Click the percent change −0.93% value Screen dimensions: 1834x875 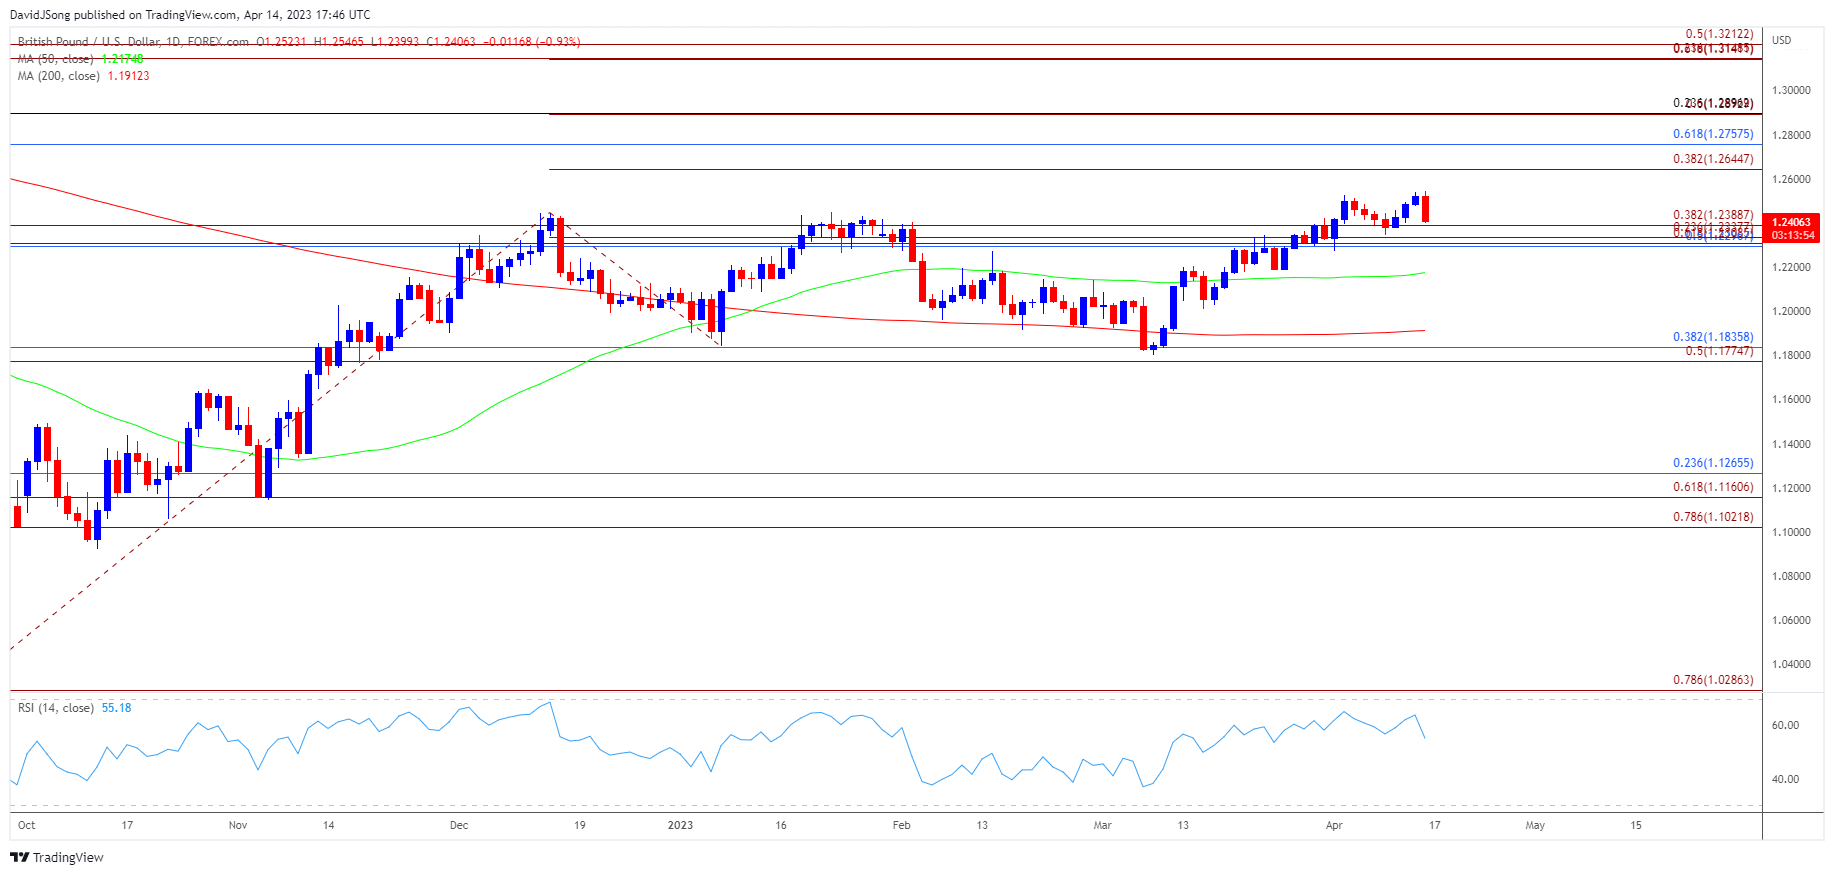(x=558, y=42)
